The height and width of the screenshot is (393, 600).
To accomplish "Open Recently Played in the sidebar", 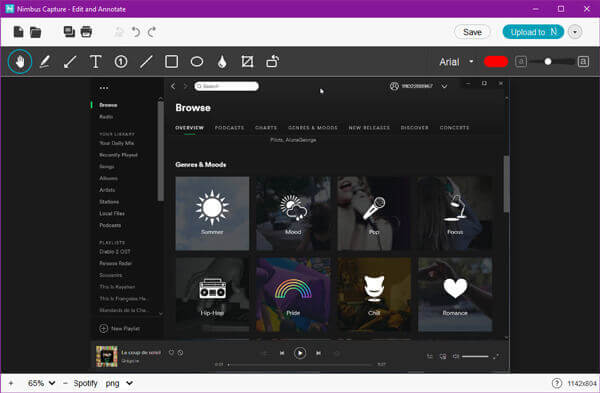I will (x=118, y=155).
